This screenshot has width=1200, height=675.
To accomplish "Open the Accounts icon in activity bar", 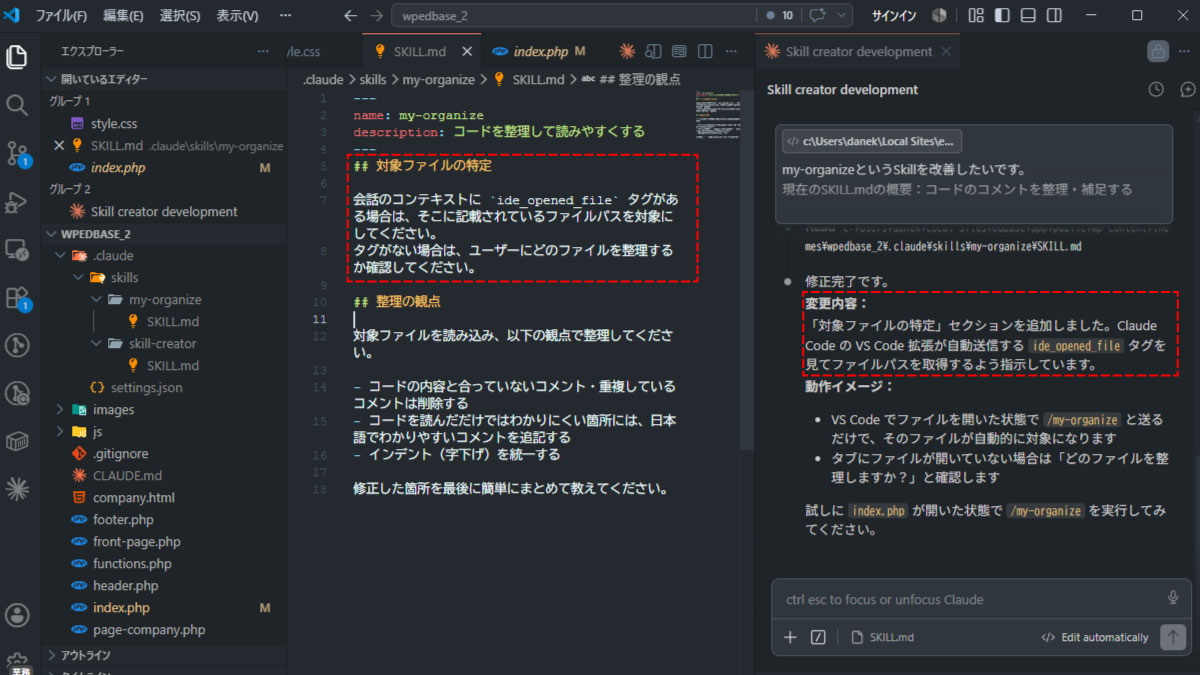I will tap(17, 614).
